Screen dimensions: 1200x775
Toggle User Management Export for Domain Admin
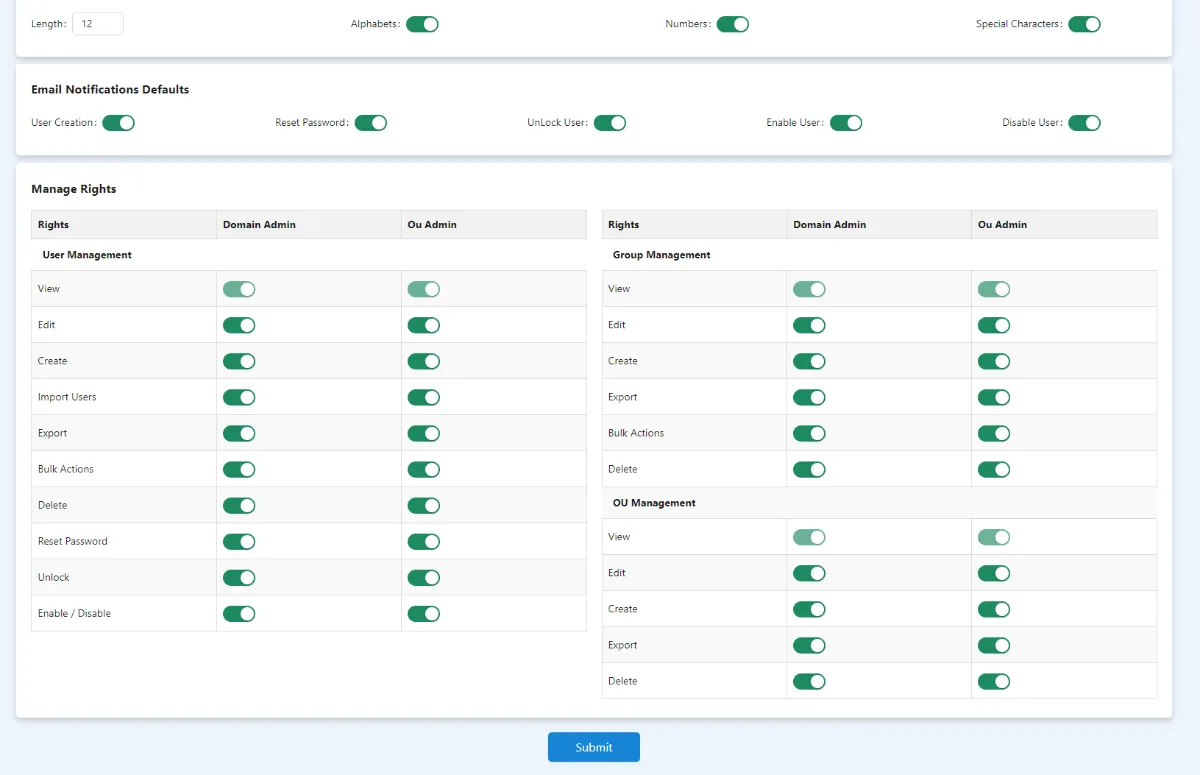click(239, 433)
